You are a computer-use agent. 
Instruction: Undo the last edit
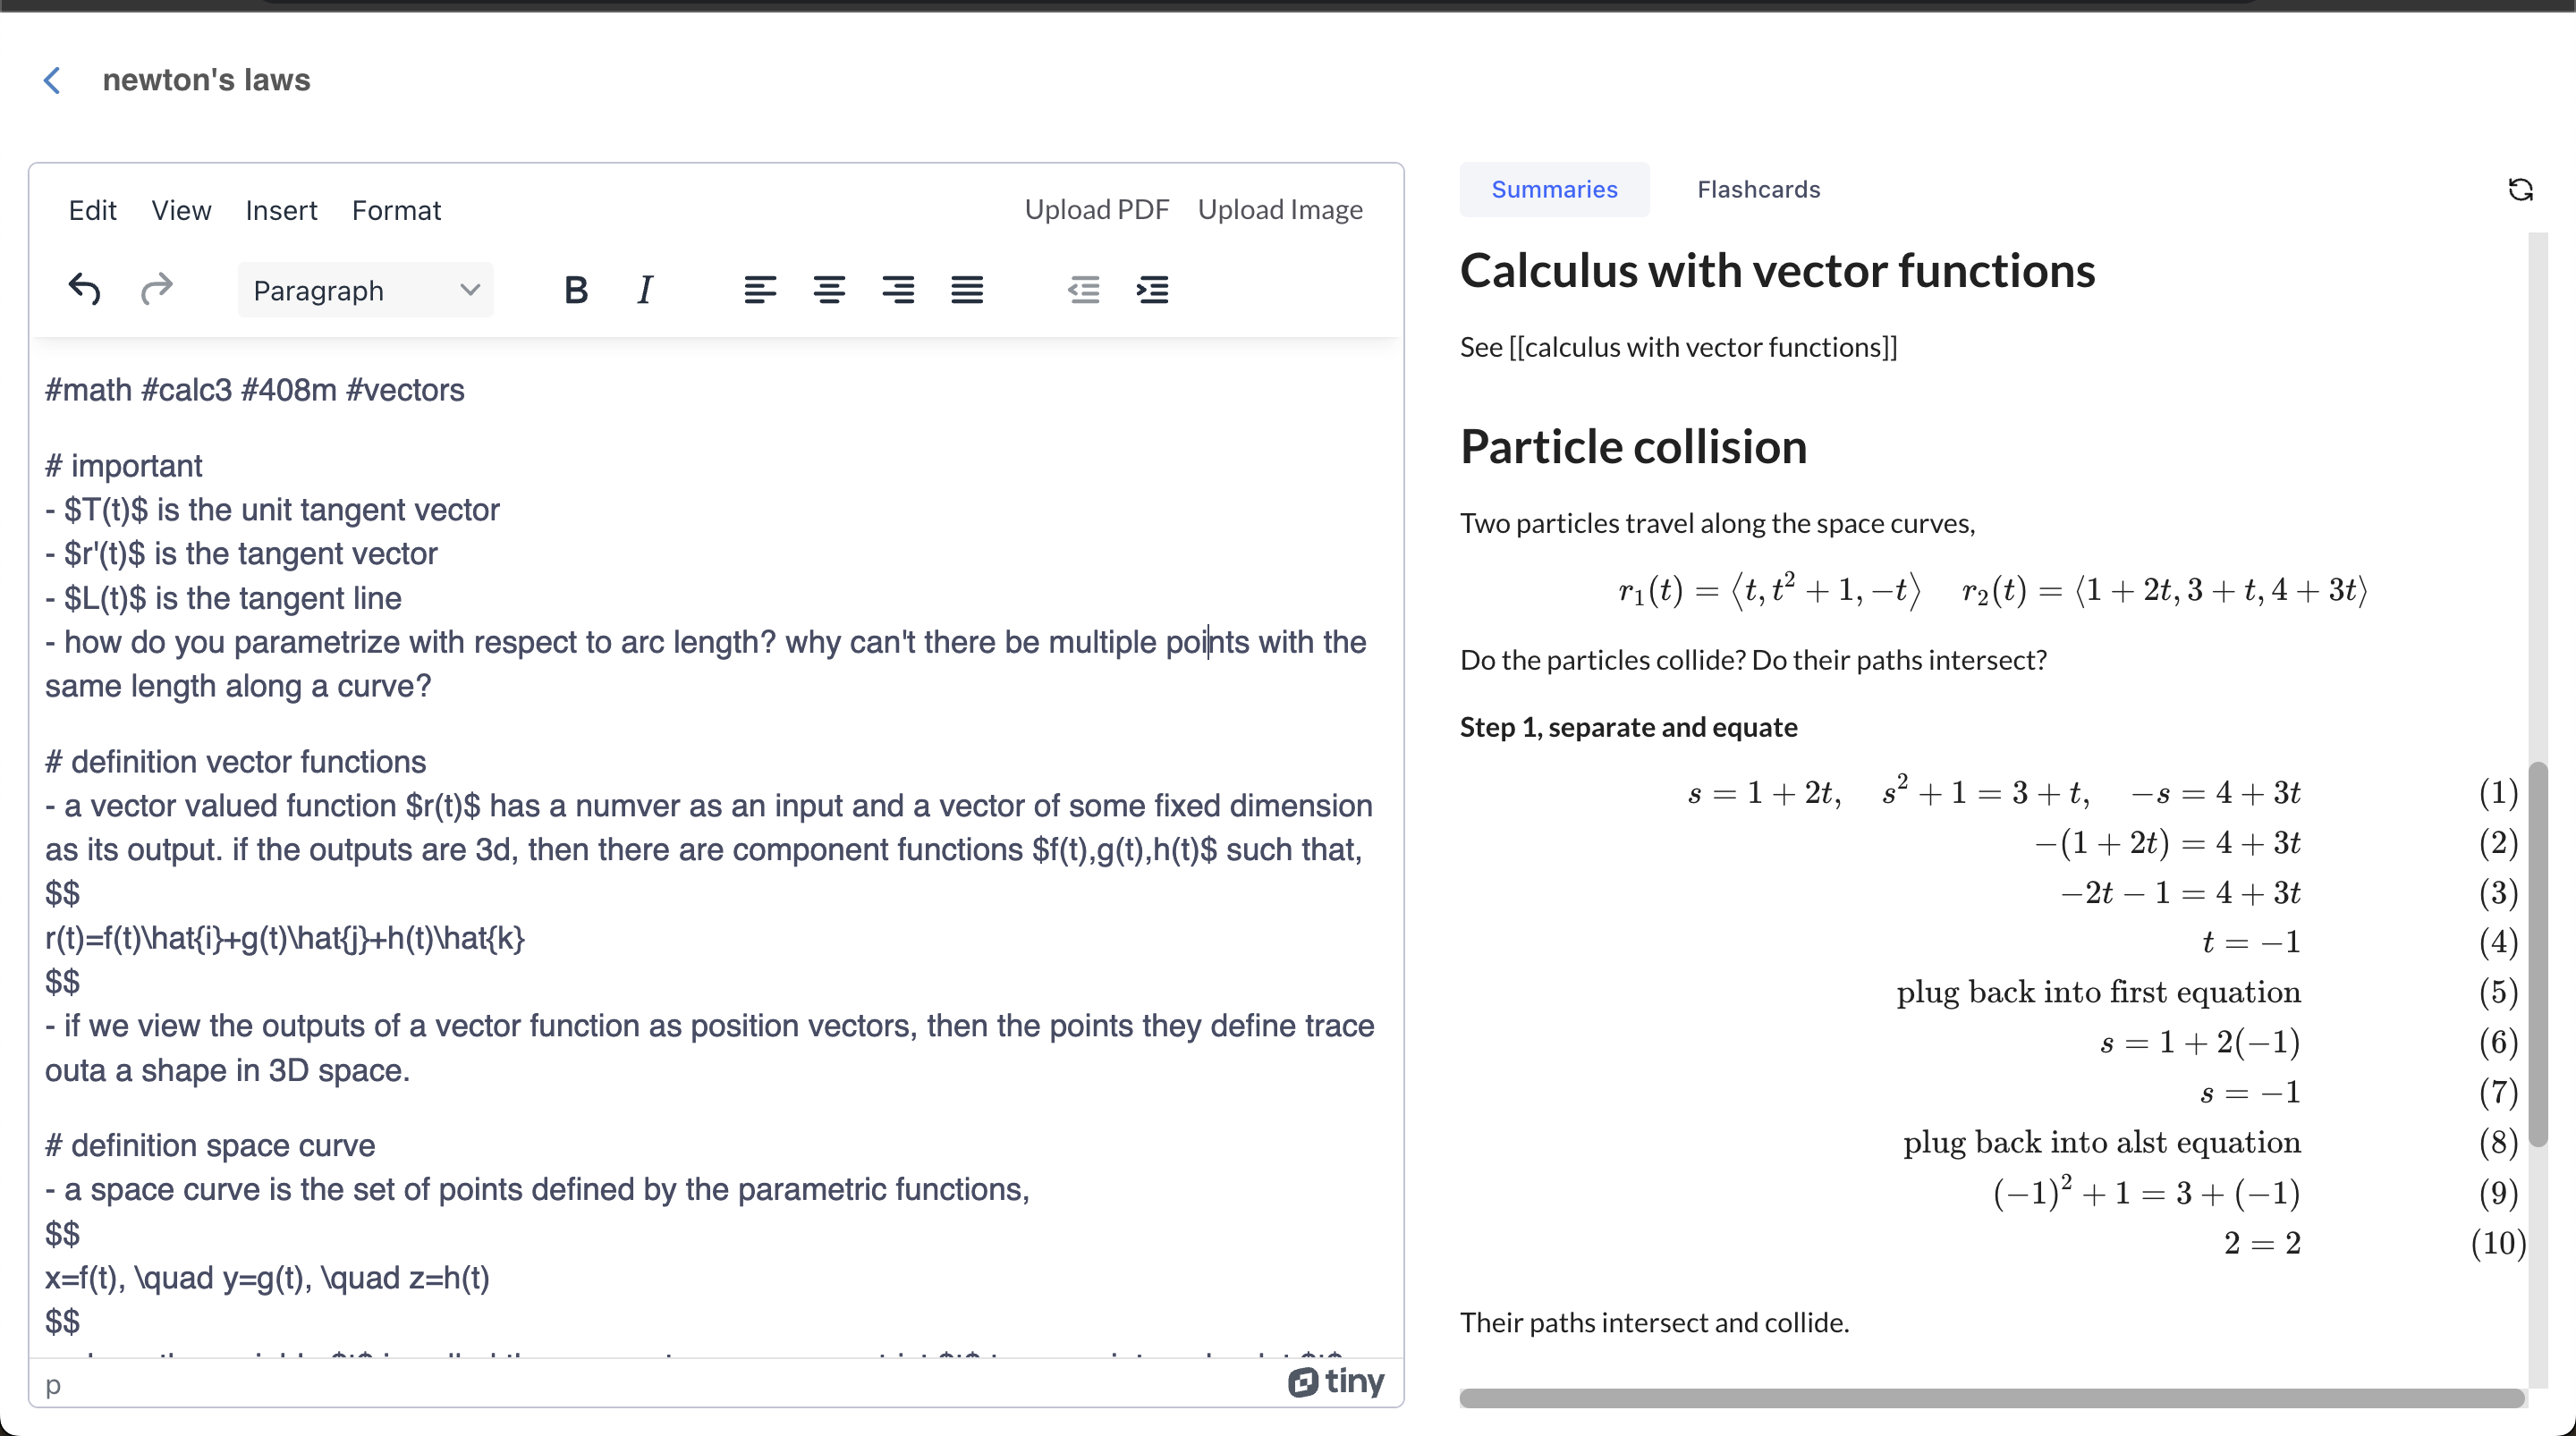coord(85,290)
